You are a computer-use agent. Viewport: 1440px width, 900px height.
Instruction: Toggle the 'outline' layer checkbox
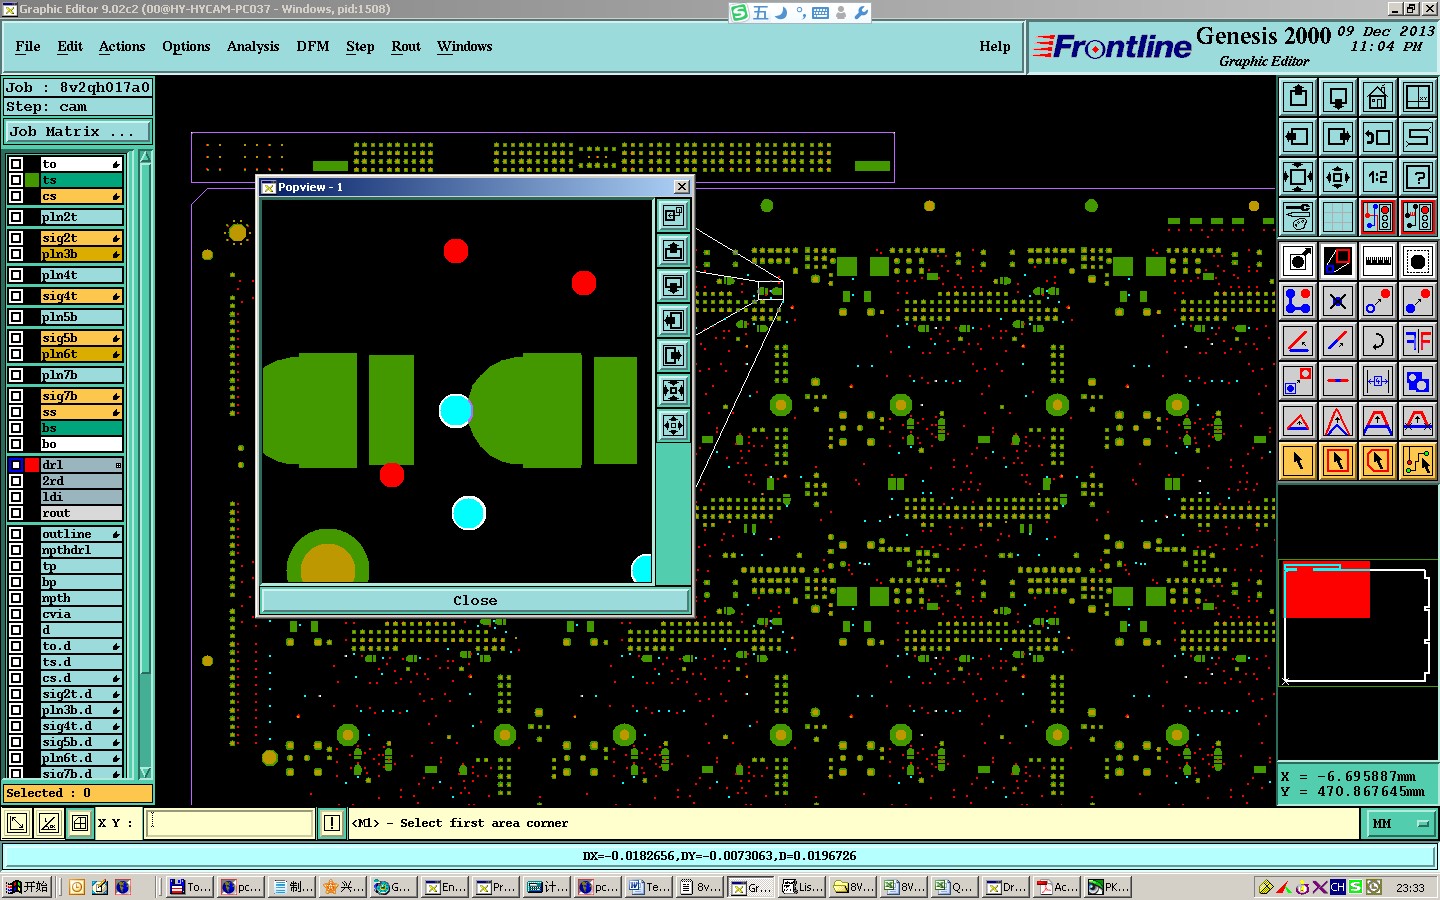pos(16,534)
